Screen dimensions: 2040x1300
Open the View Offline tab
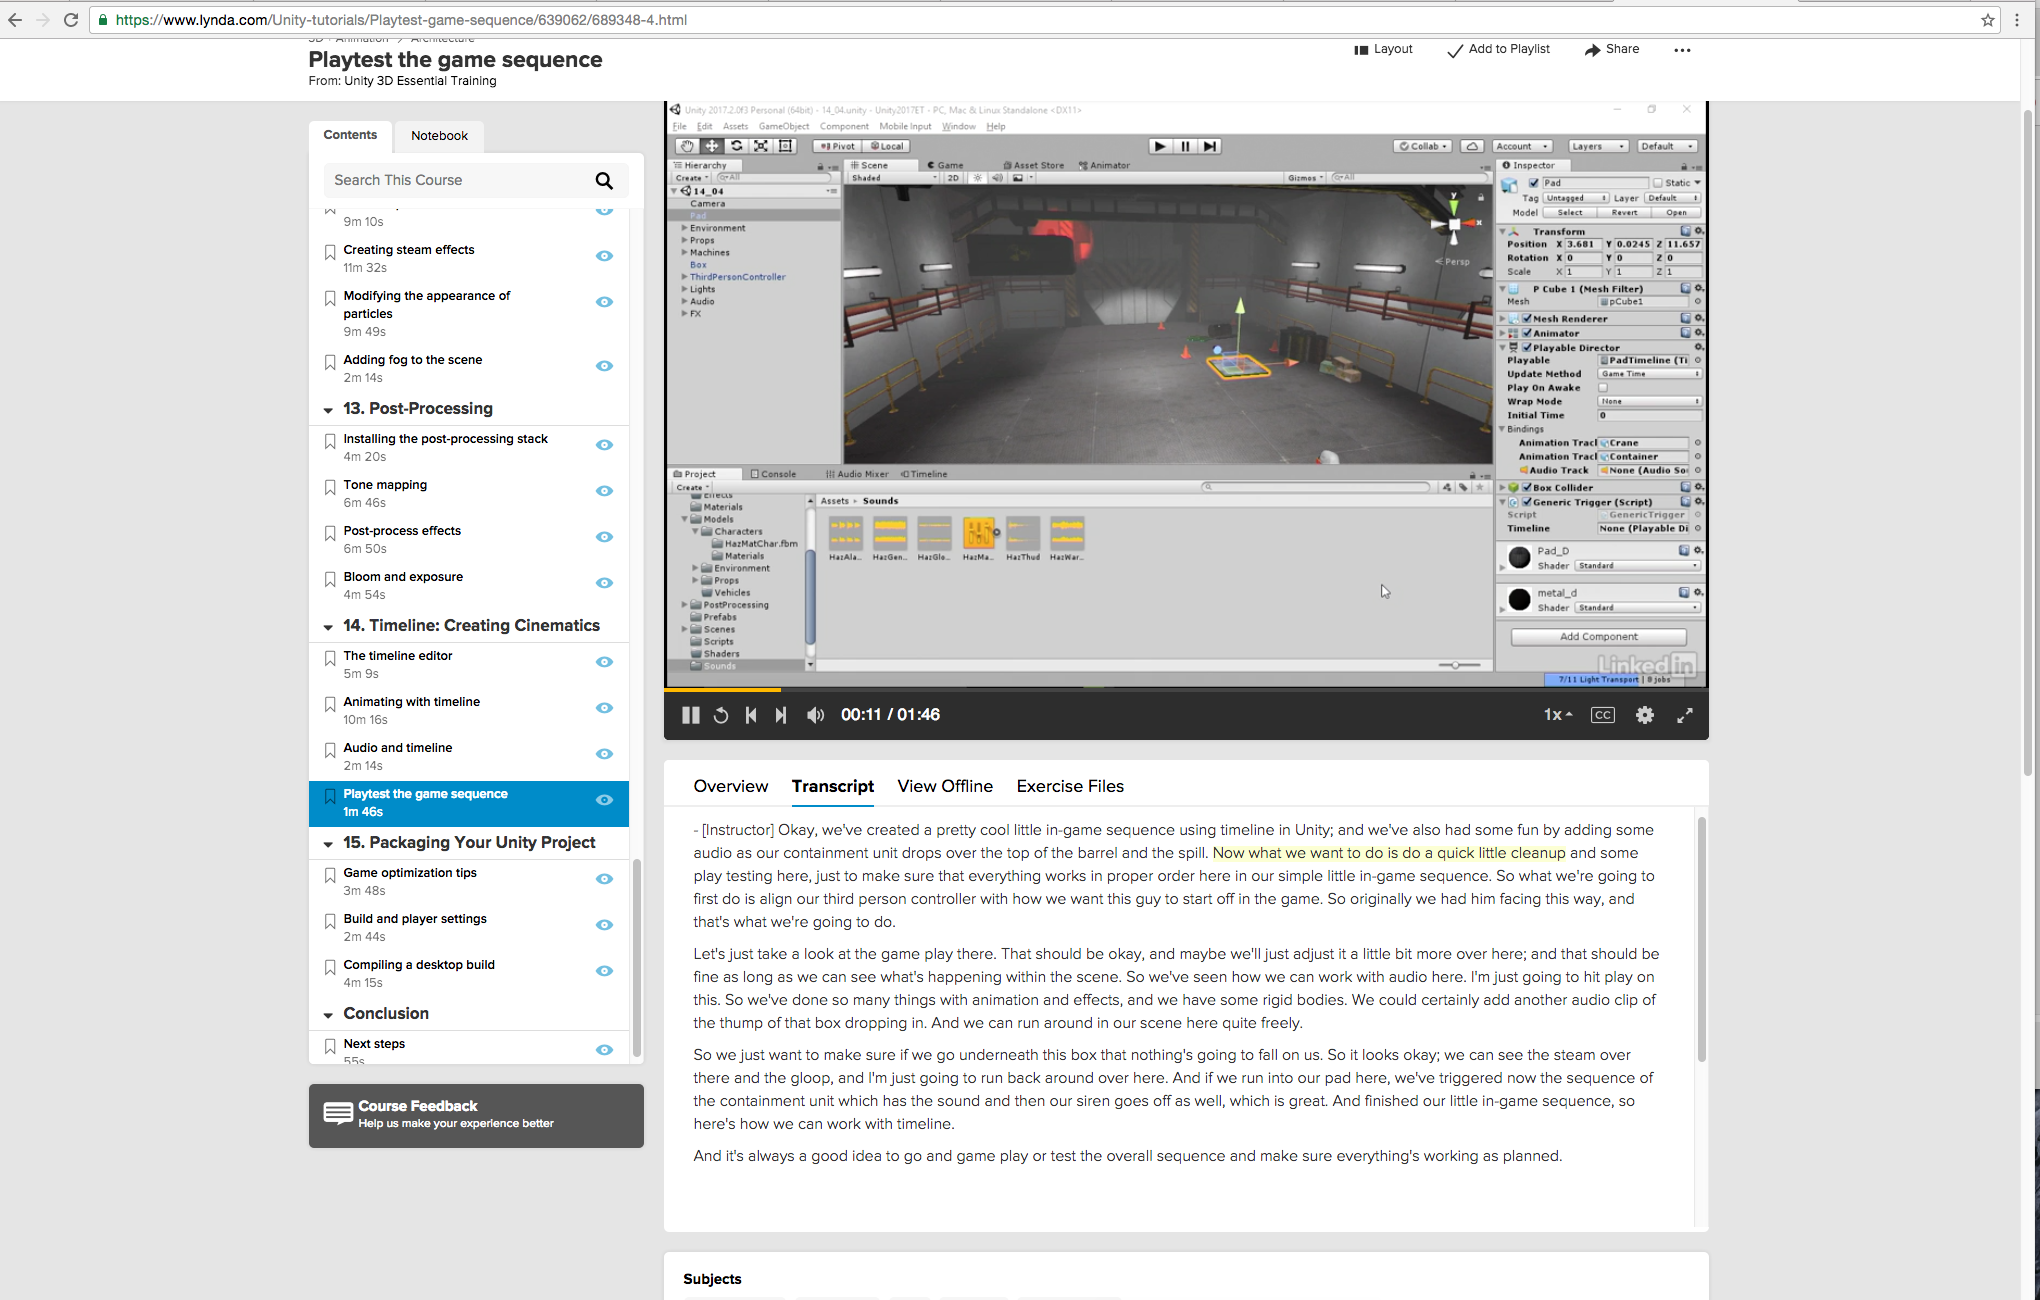(x=945, y=786)
